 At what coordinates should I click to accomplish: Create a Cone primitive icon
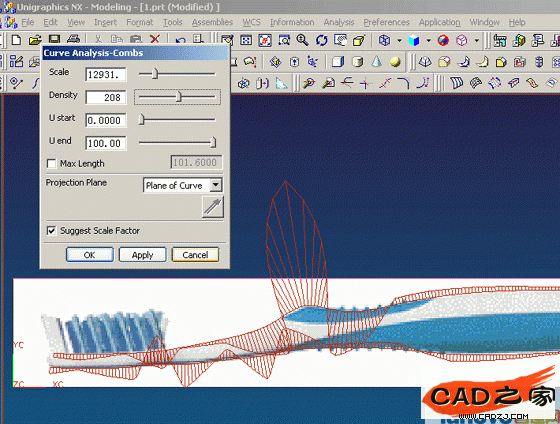(x=376, y=62)
